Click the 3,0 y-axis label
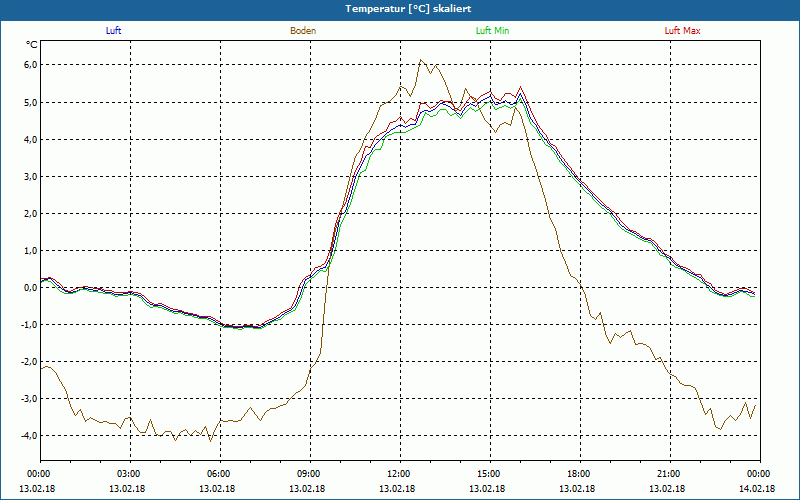800x500 pixels. coord(31,177)
